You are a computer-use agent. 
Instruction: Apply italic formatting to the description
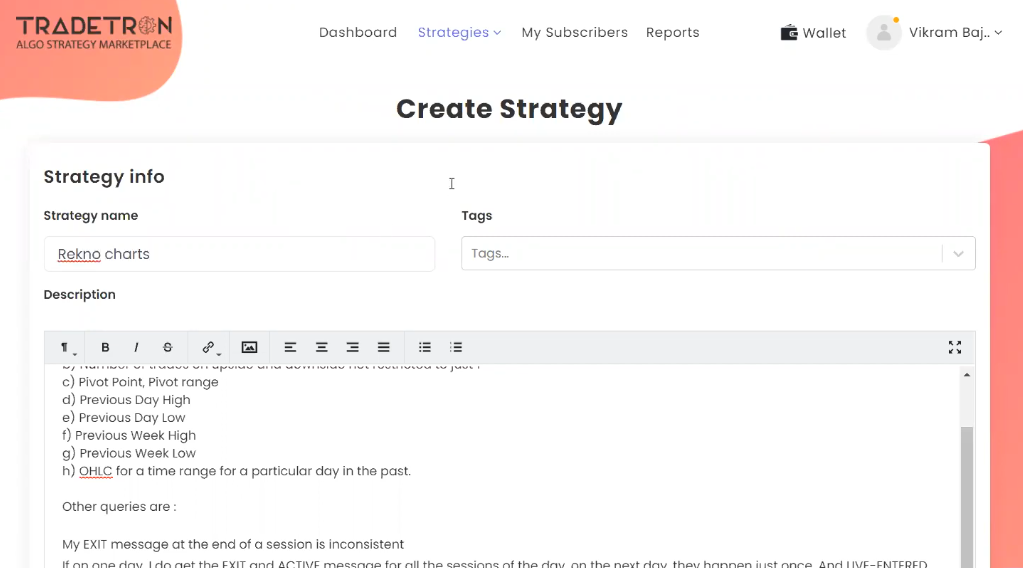(136, 347)
